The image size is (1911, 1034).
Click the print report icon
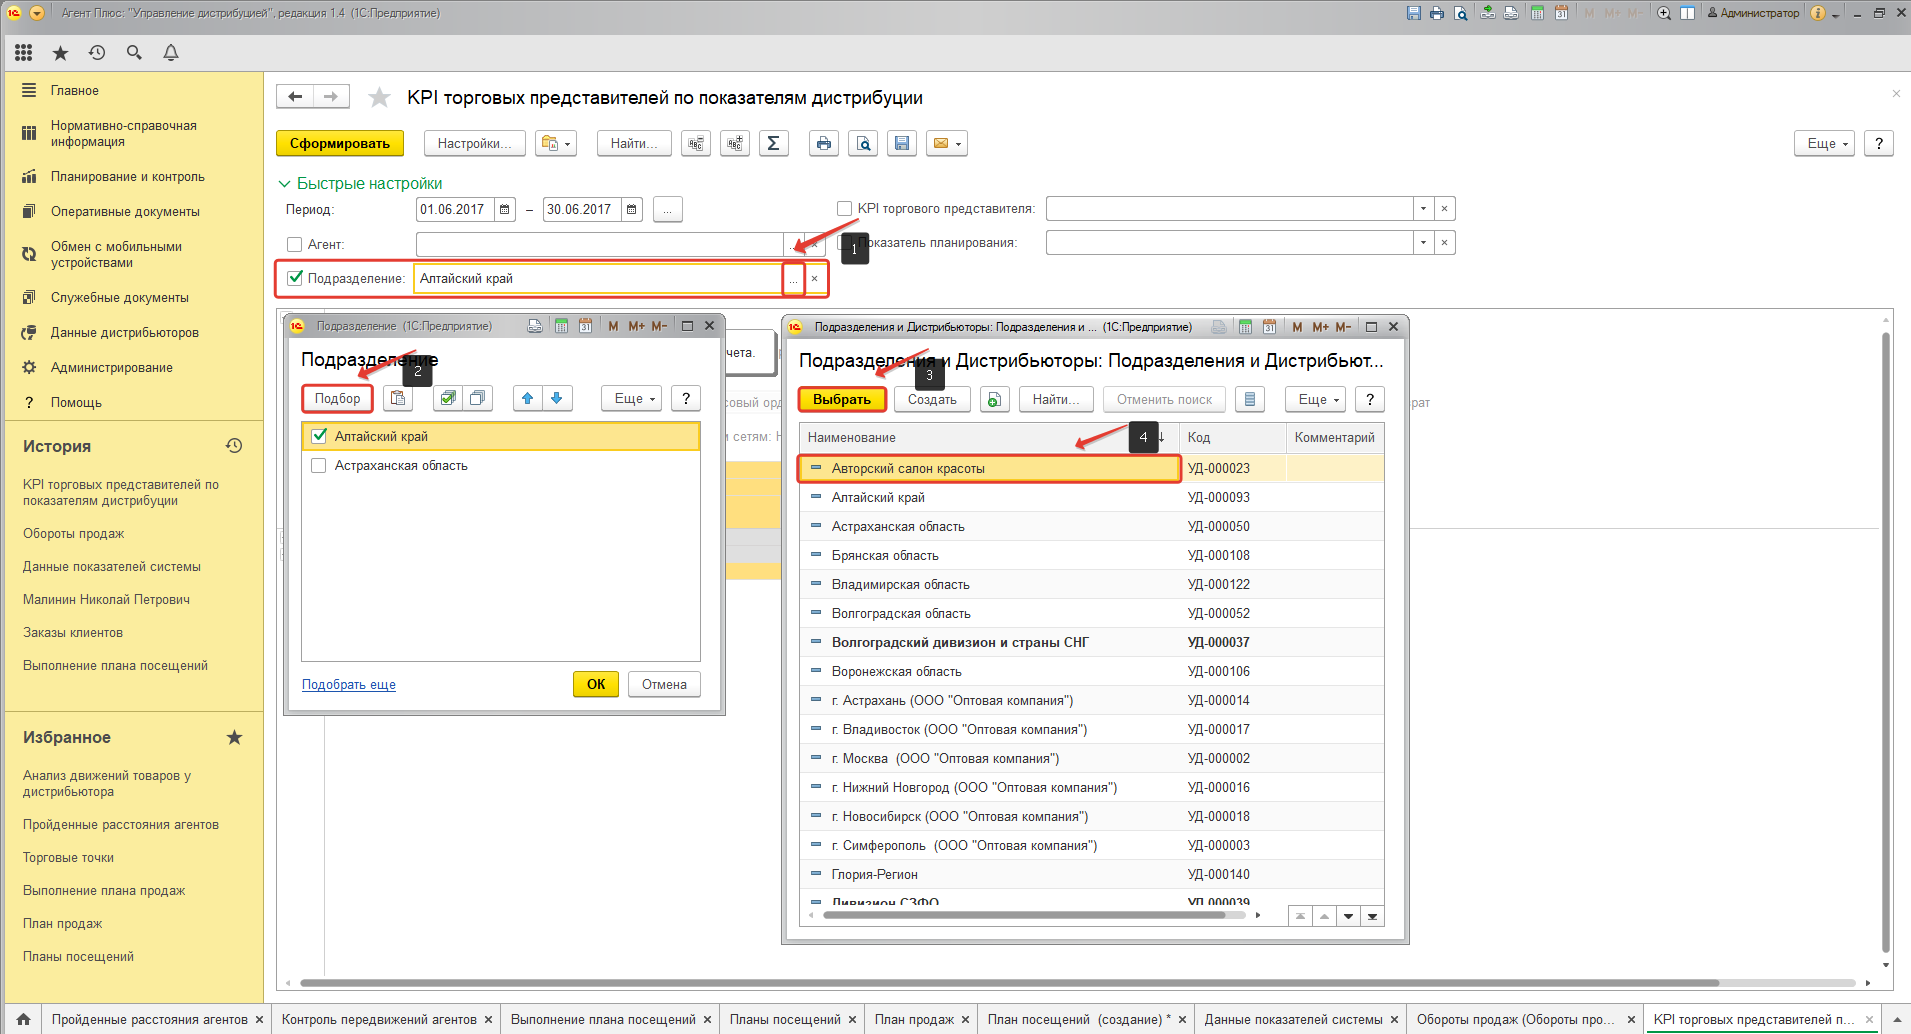(x=823, y=143)
